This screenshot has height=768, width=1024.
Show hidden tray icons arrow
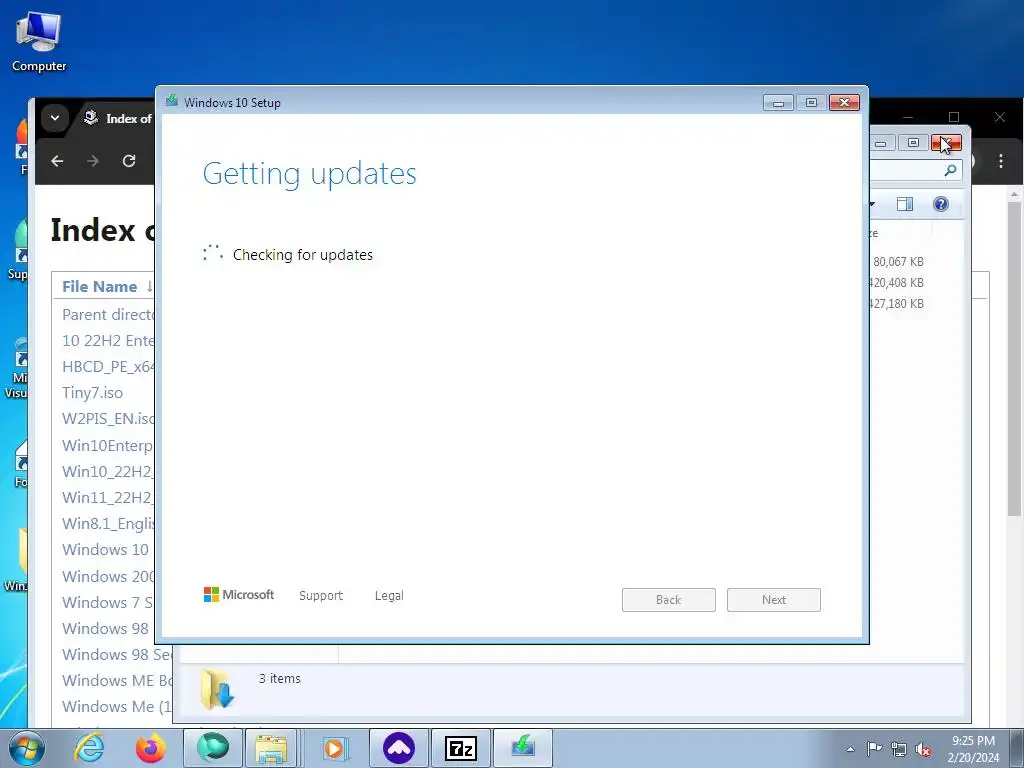tap(850, 749)
